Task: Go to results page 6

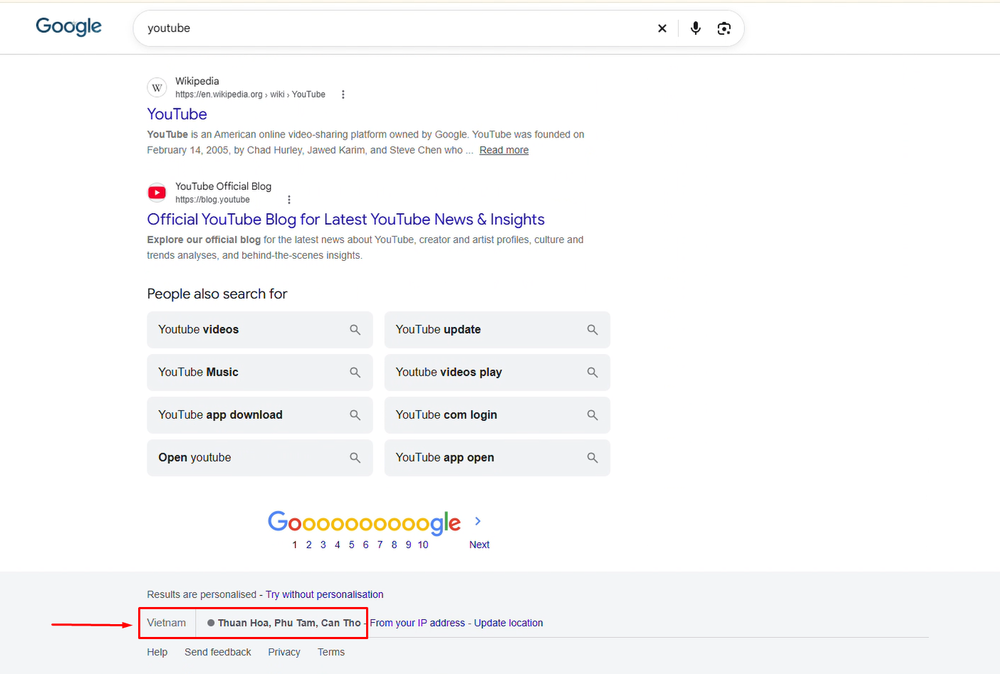Action: click(365, 545)
